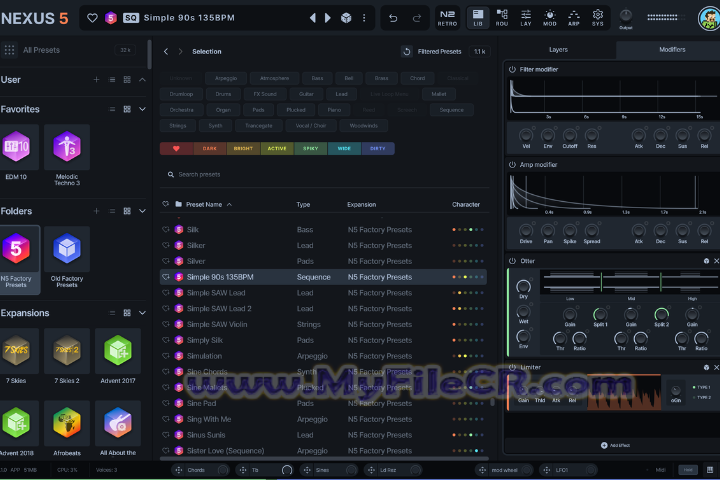Toggle Filter modifier power button
The height and width of the screenshot is (480, 720).
pos(512,69)
